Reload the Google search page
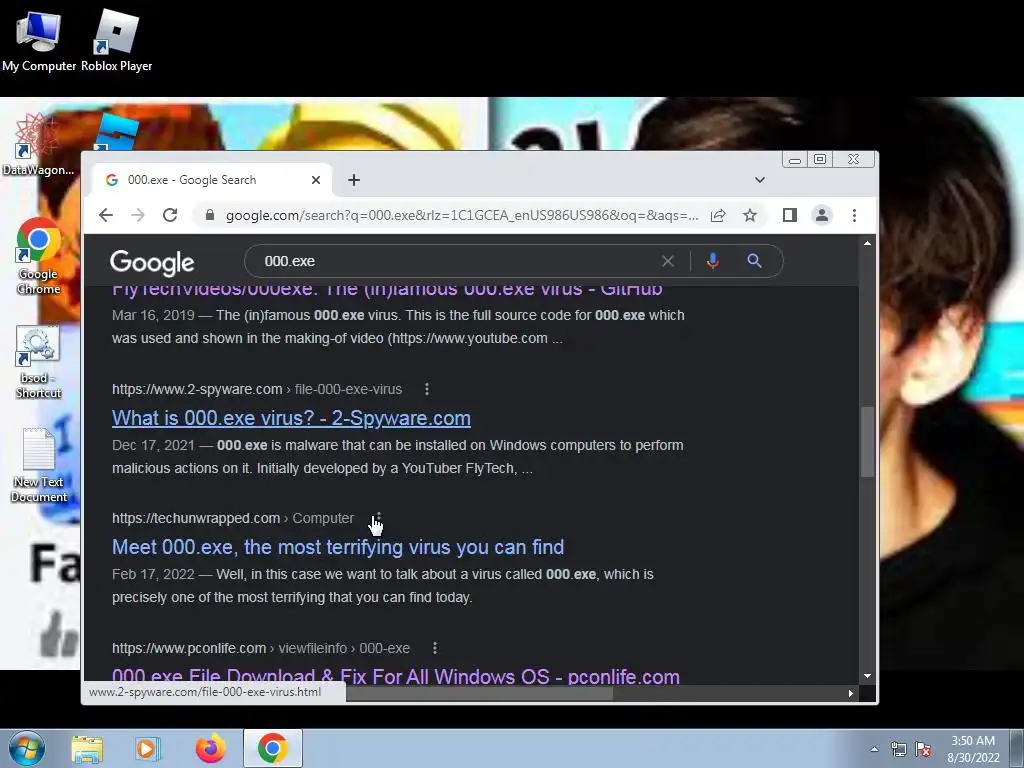The image size is (1024, 768). [x=170, y=216]
